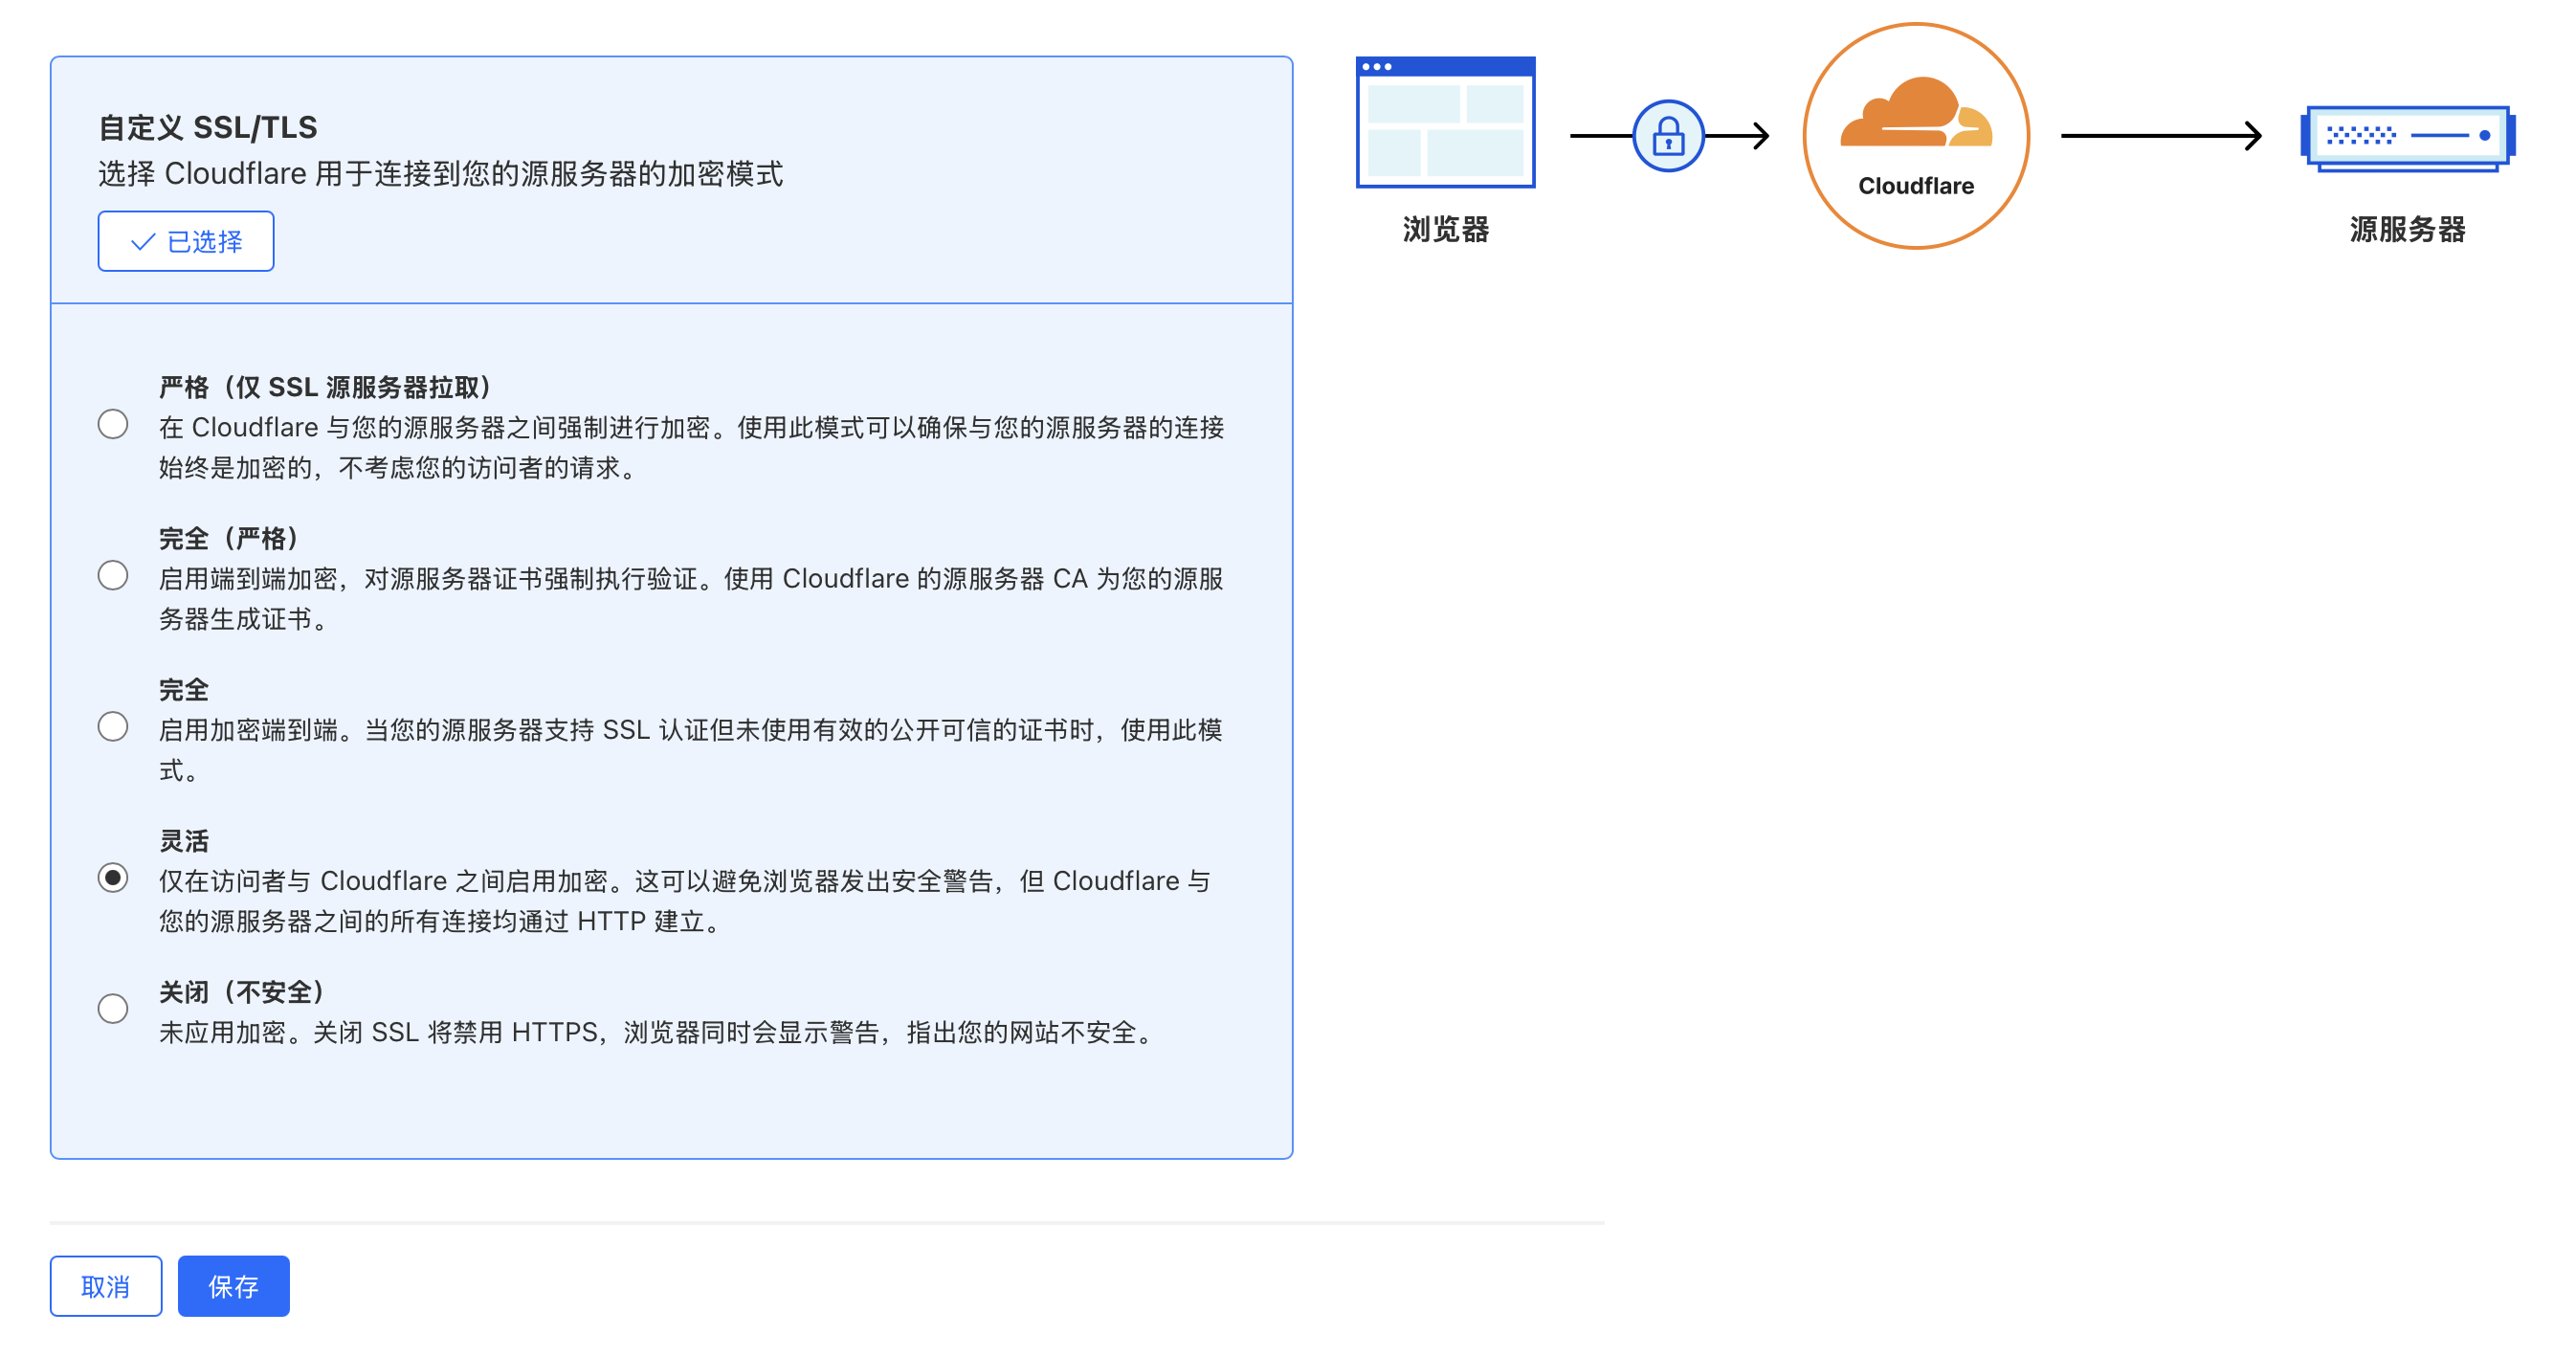Click the checkmark in 已选择 button

pyautogui.click(x=143, y=242)
